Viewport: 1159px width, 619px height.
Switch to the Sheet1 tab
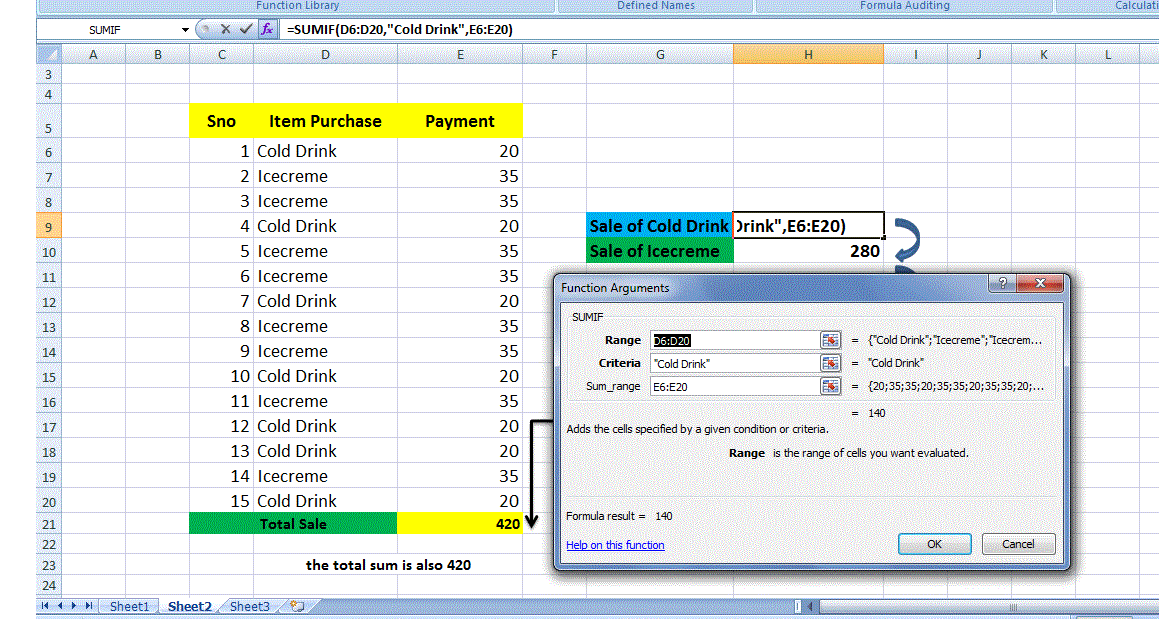tap(130, 606)
